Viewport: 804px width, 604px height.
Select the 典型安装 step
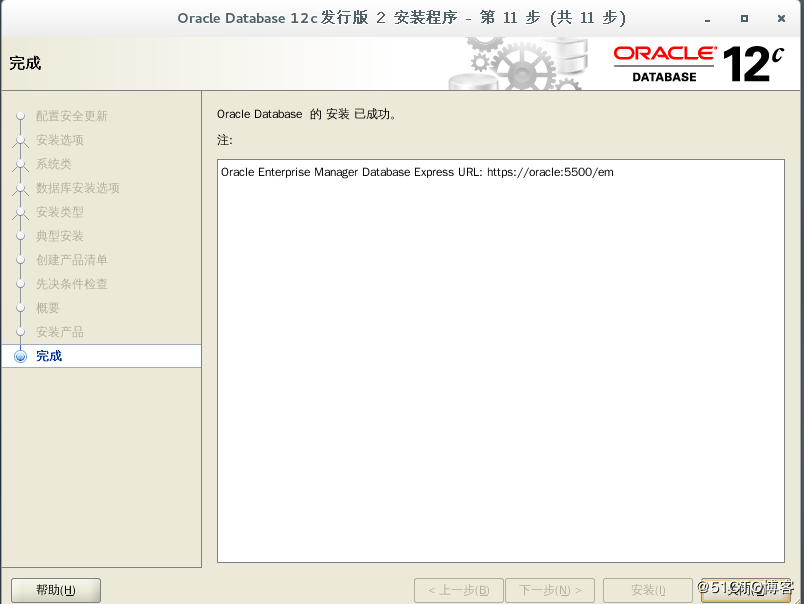(59, 236)
